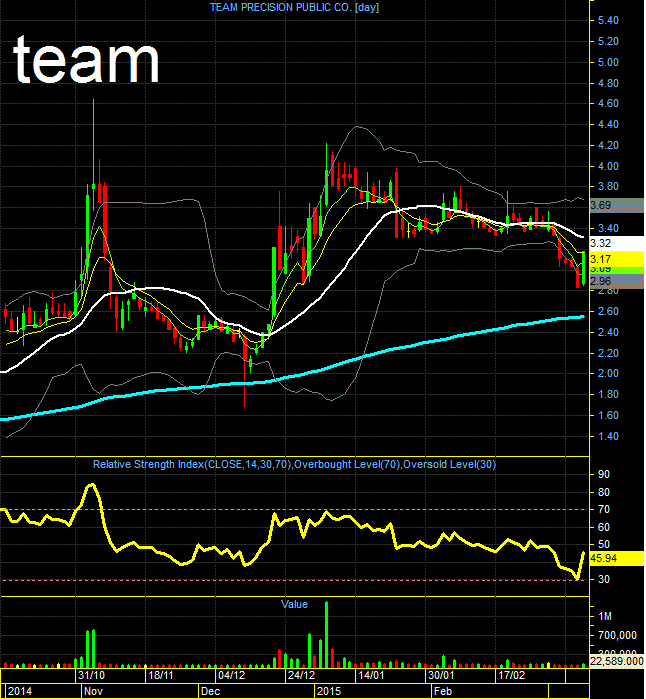This screenshot has width=646, height=699.
Task: Select the 60 label on RSI axis
Action: point(604,527)
